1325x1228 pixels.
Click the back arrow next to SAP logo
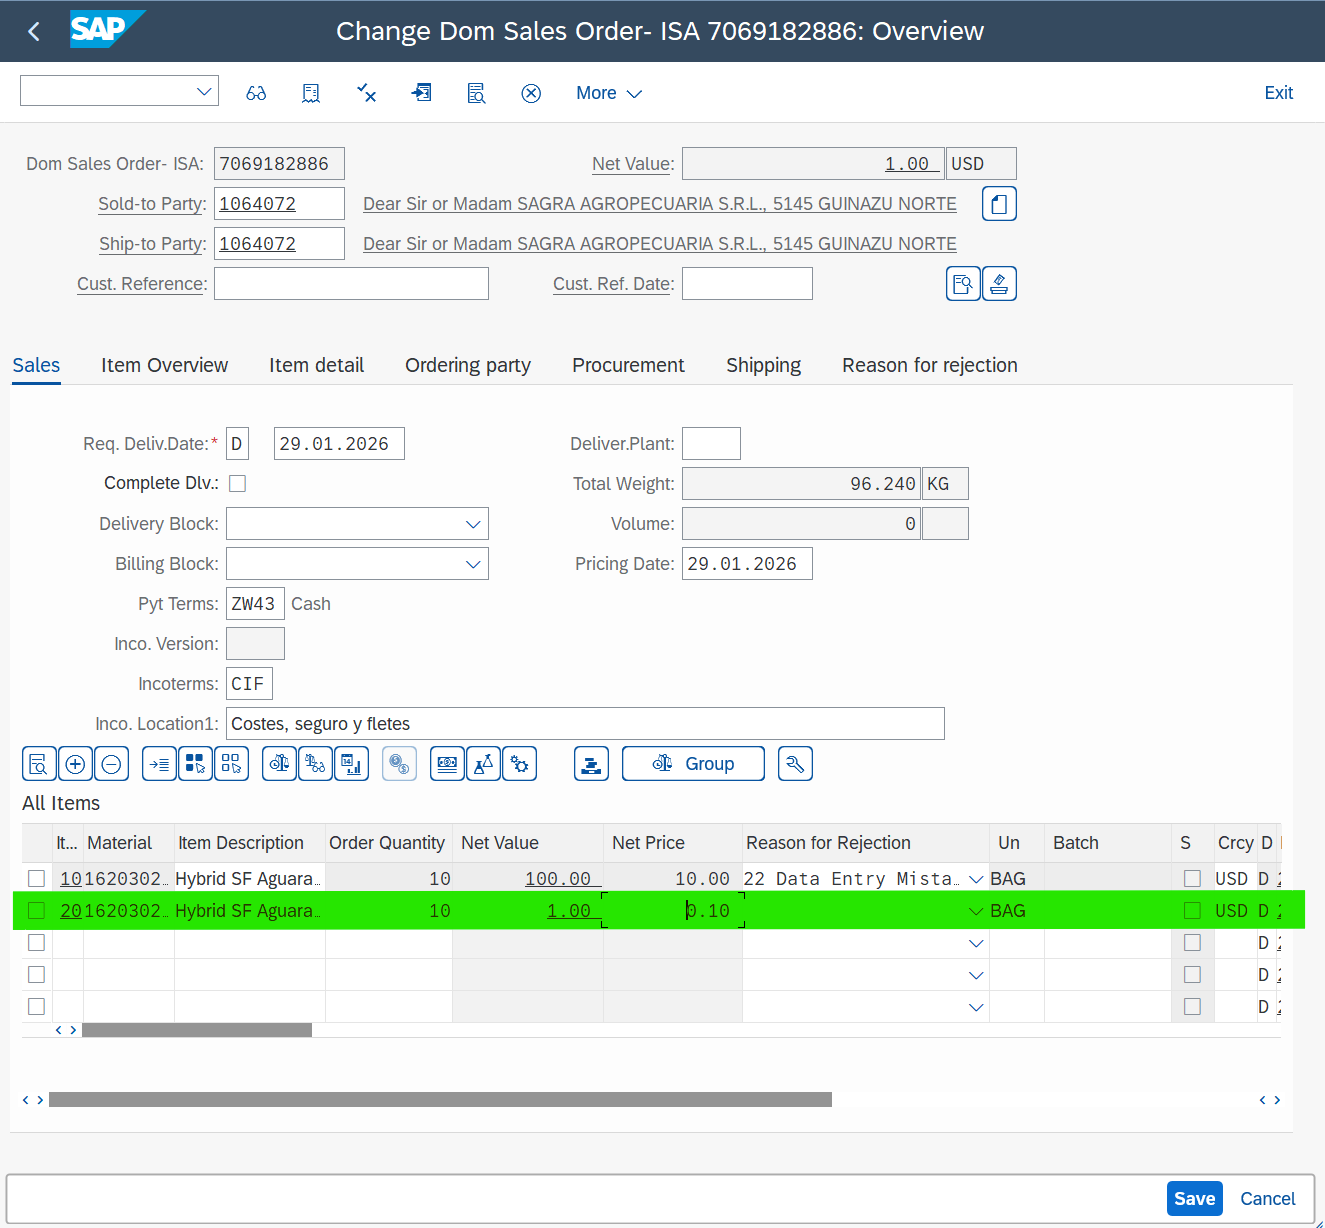pos(34,32)
